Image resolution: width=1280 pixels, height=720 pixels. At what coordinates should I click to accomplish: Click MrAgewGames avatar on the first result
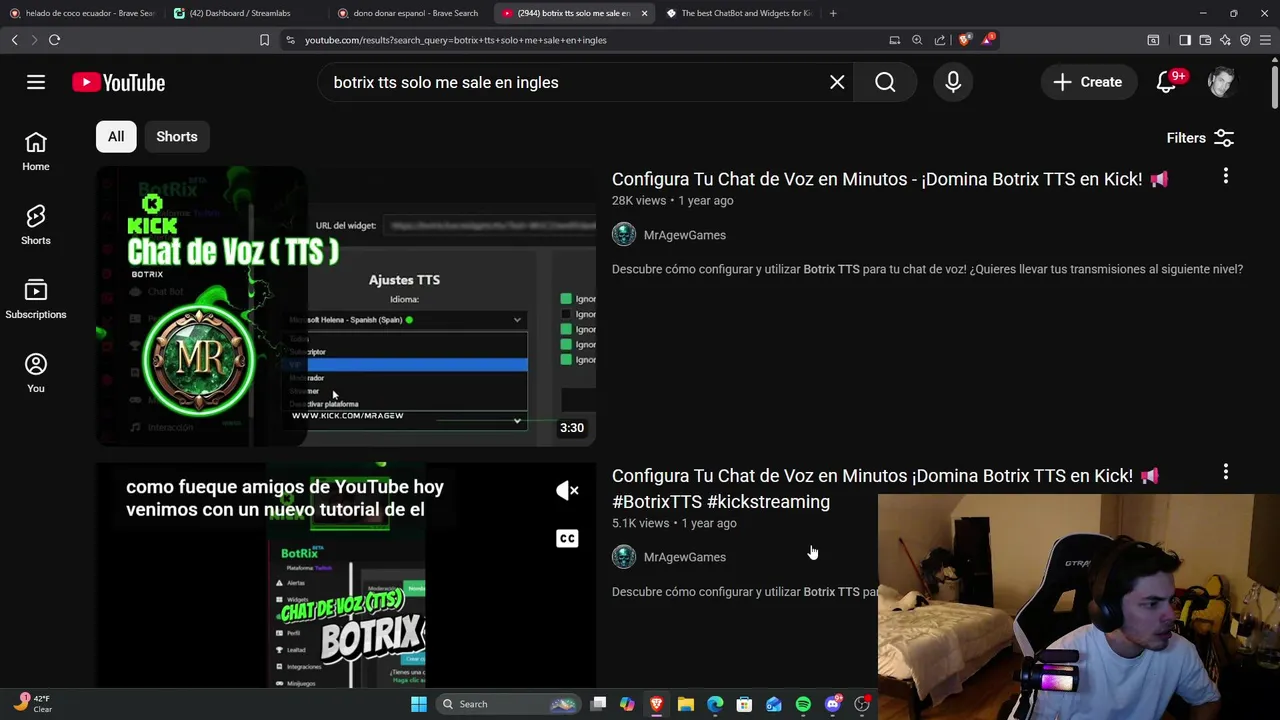pyautogui.click(x=624, y=235)
